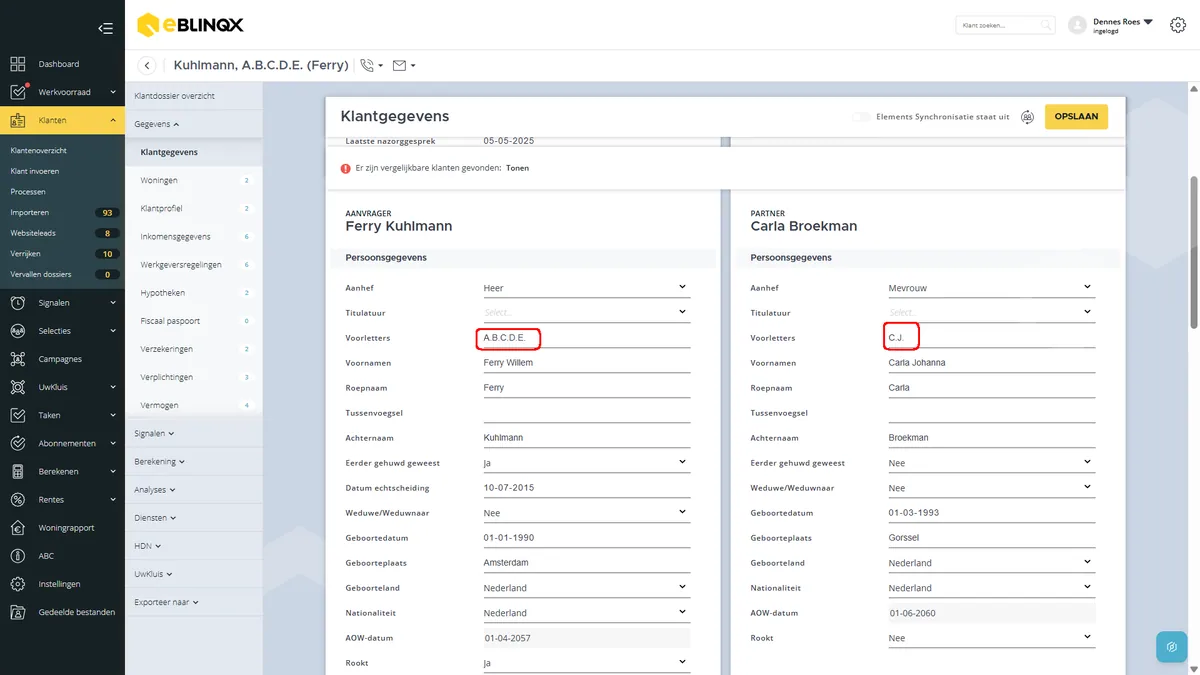Click the phone icon beside client name
The height and width of the screenshot is (675, 1200).
tap(368, 65)
